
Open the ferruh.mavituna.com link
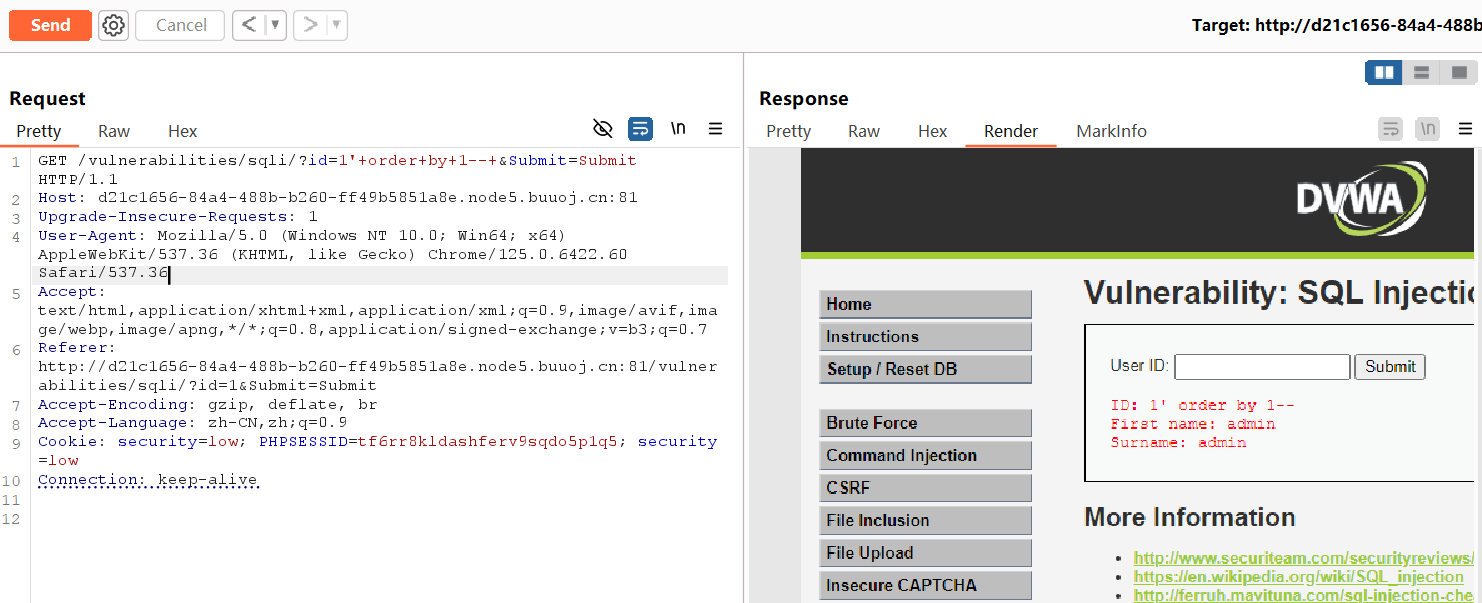(1304, 595)
